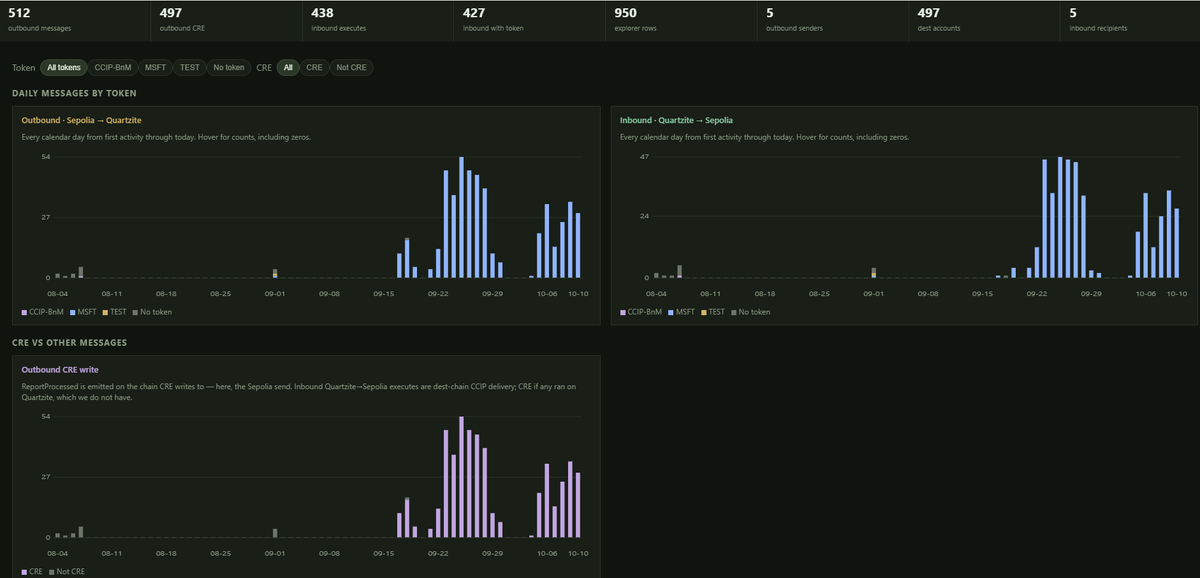Toggle MSFT legend entry in Outbound chart
The width and height of the screenshot is (1200, 578).
(x=84, y=312)
